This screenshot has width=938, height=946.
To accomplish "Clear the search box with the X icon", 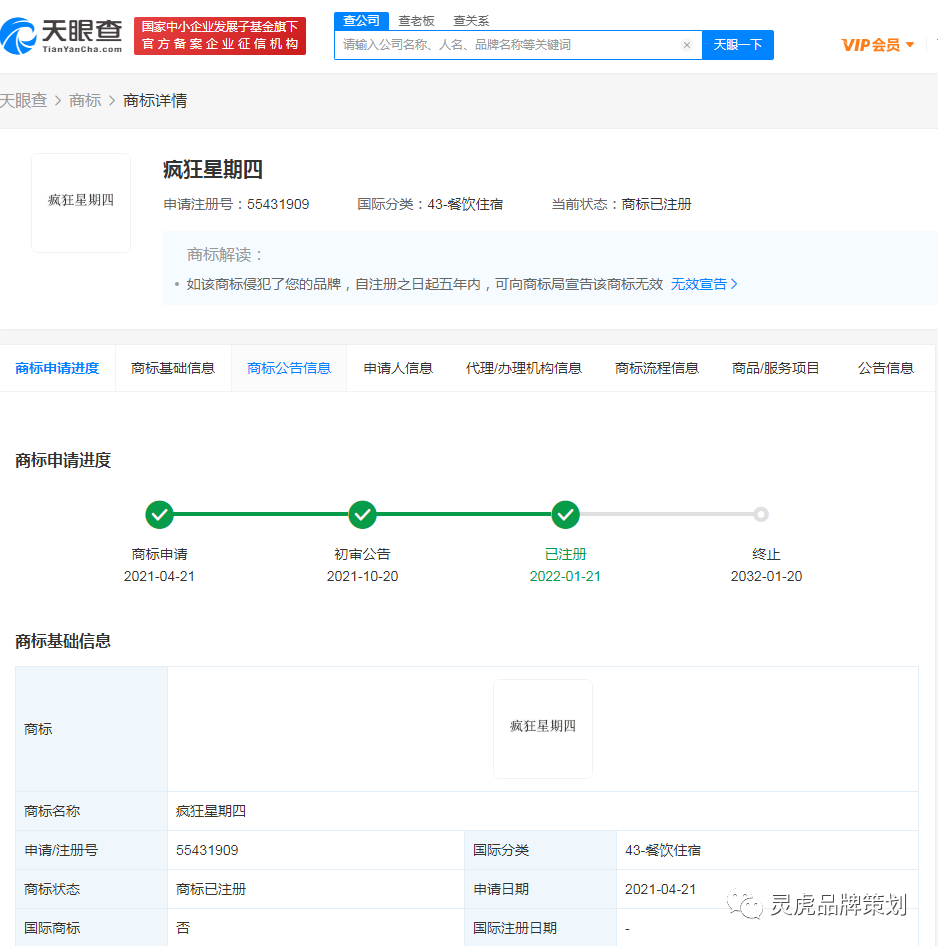I will tap(687, 45).
